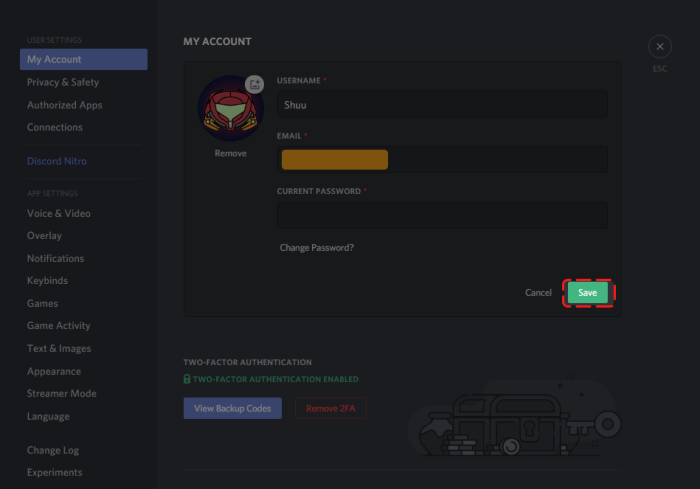700x489 pixels.
Task: Focus the Current Password field
Action: 442,215
